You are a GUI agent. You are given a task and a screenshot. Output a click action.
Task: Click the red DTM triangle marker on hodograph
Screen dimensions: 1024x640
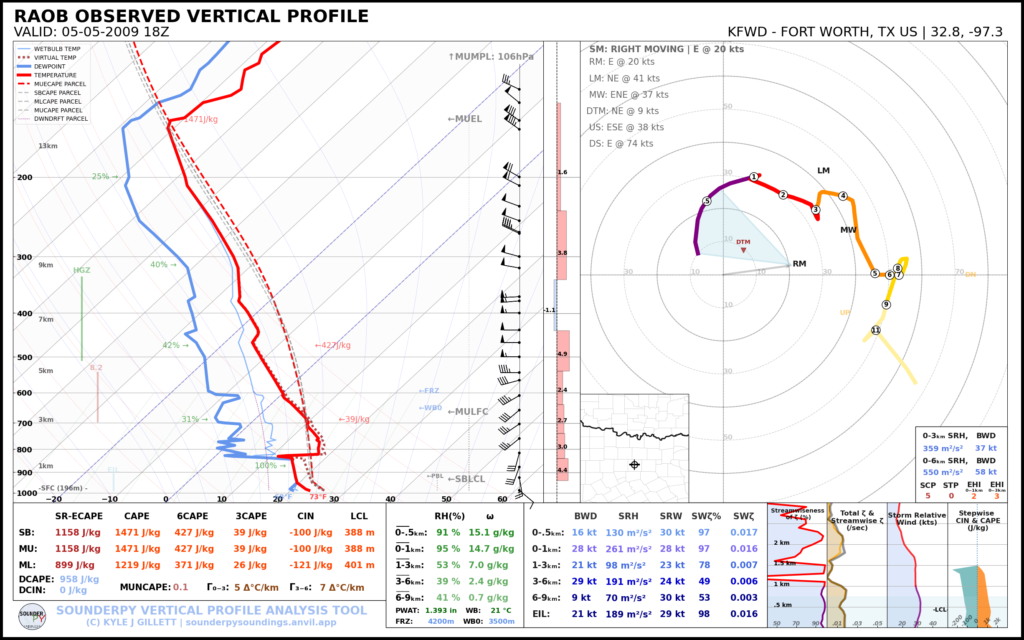743,249
